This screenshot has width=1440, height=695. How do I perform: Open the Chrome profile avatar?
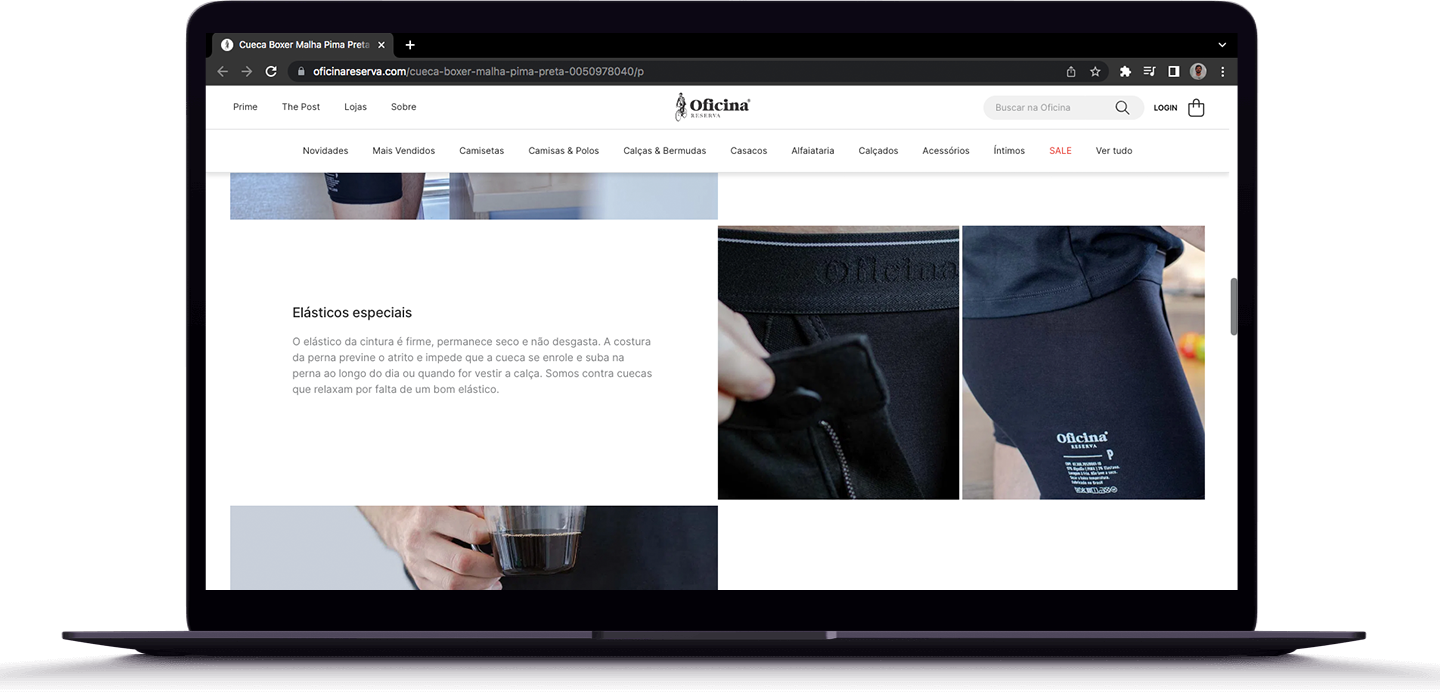coord(1198,72)
